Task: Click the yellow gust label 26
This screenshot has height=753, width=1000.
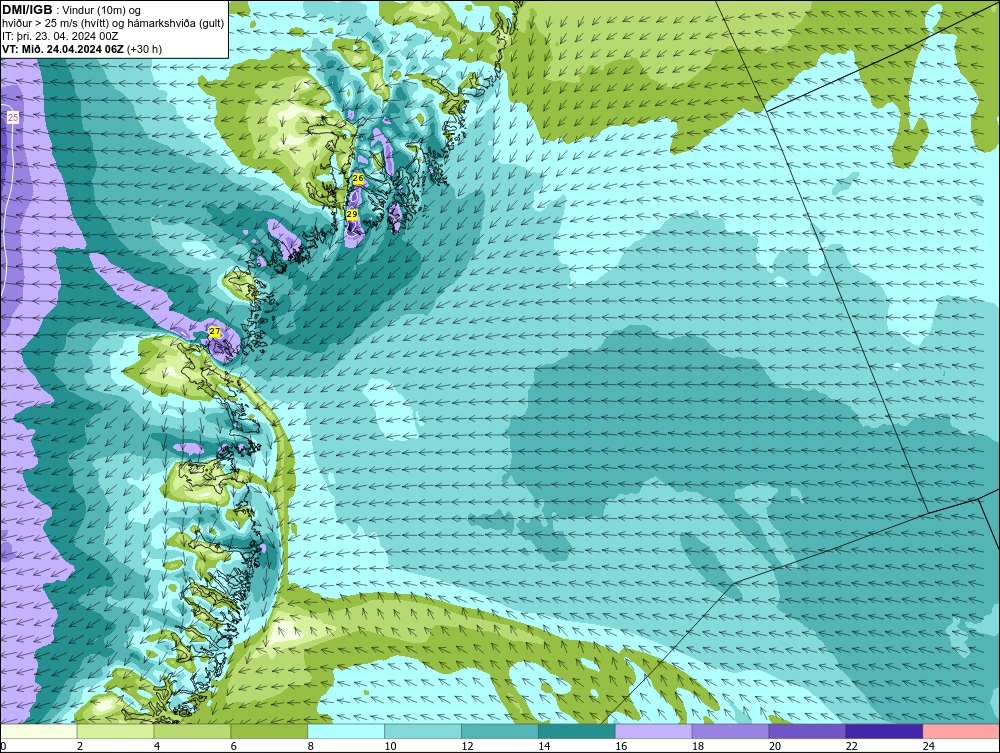Action: coord(358,179)
